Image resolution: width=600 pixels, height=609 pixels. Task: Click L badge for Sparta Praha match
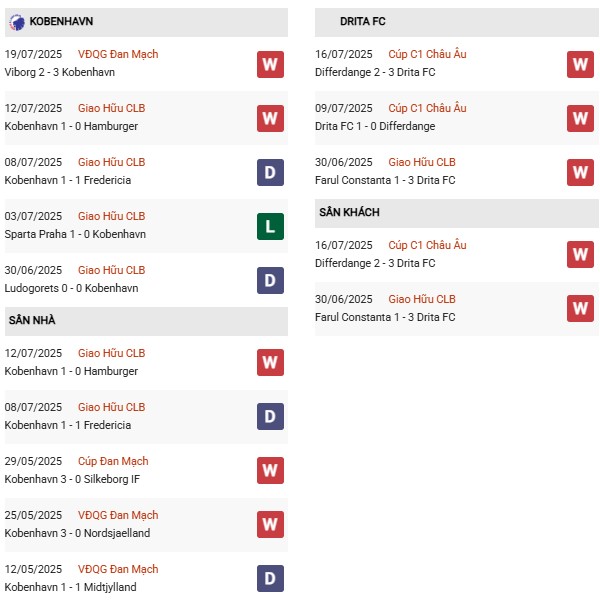point(270,226)
